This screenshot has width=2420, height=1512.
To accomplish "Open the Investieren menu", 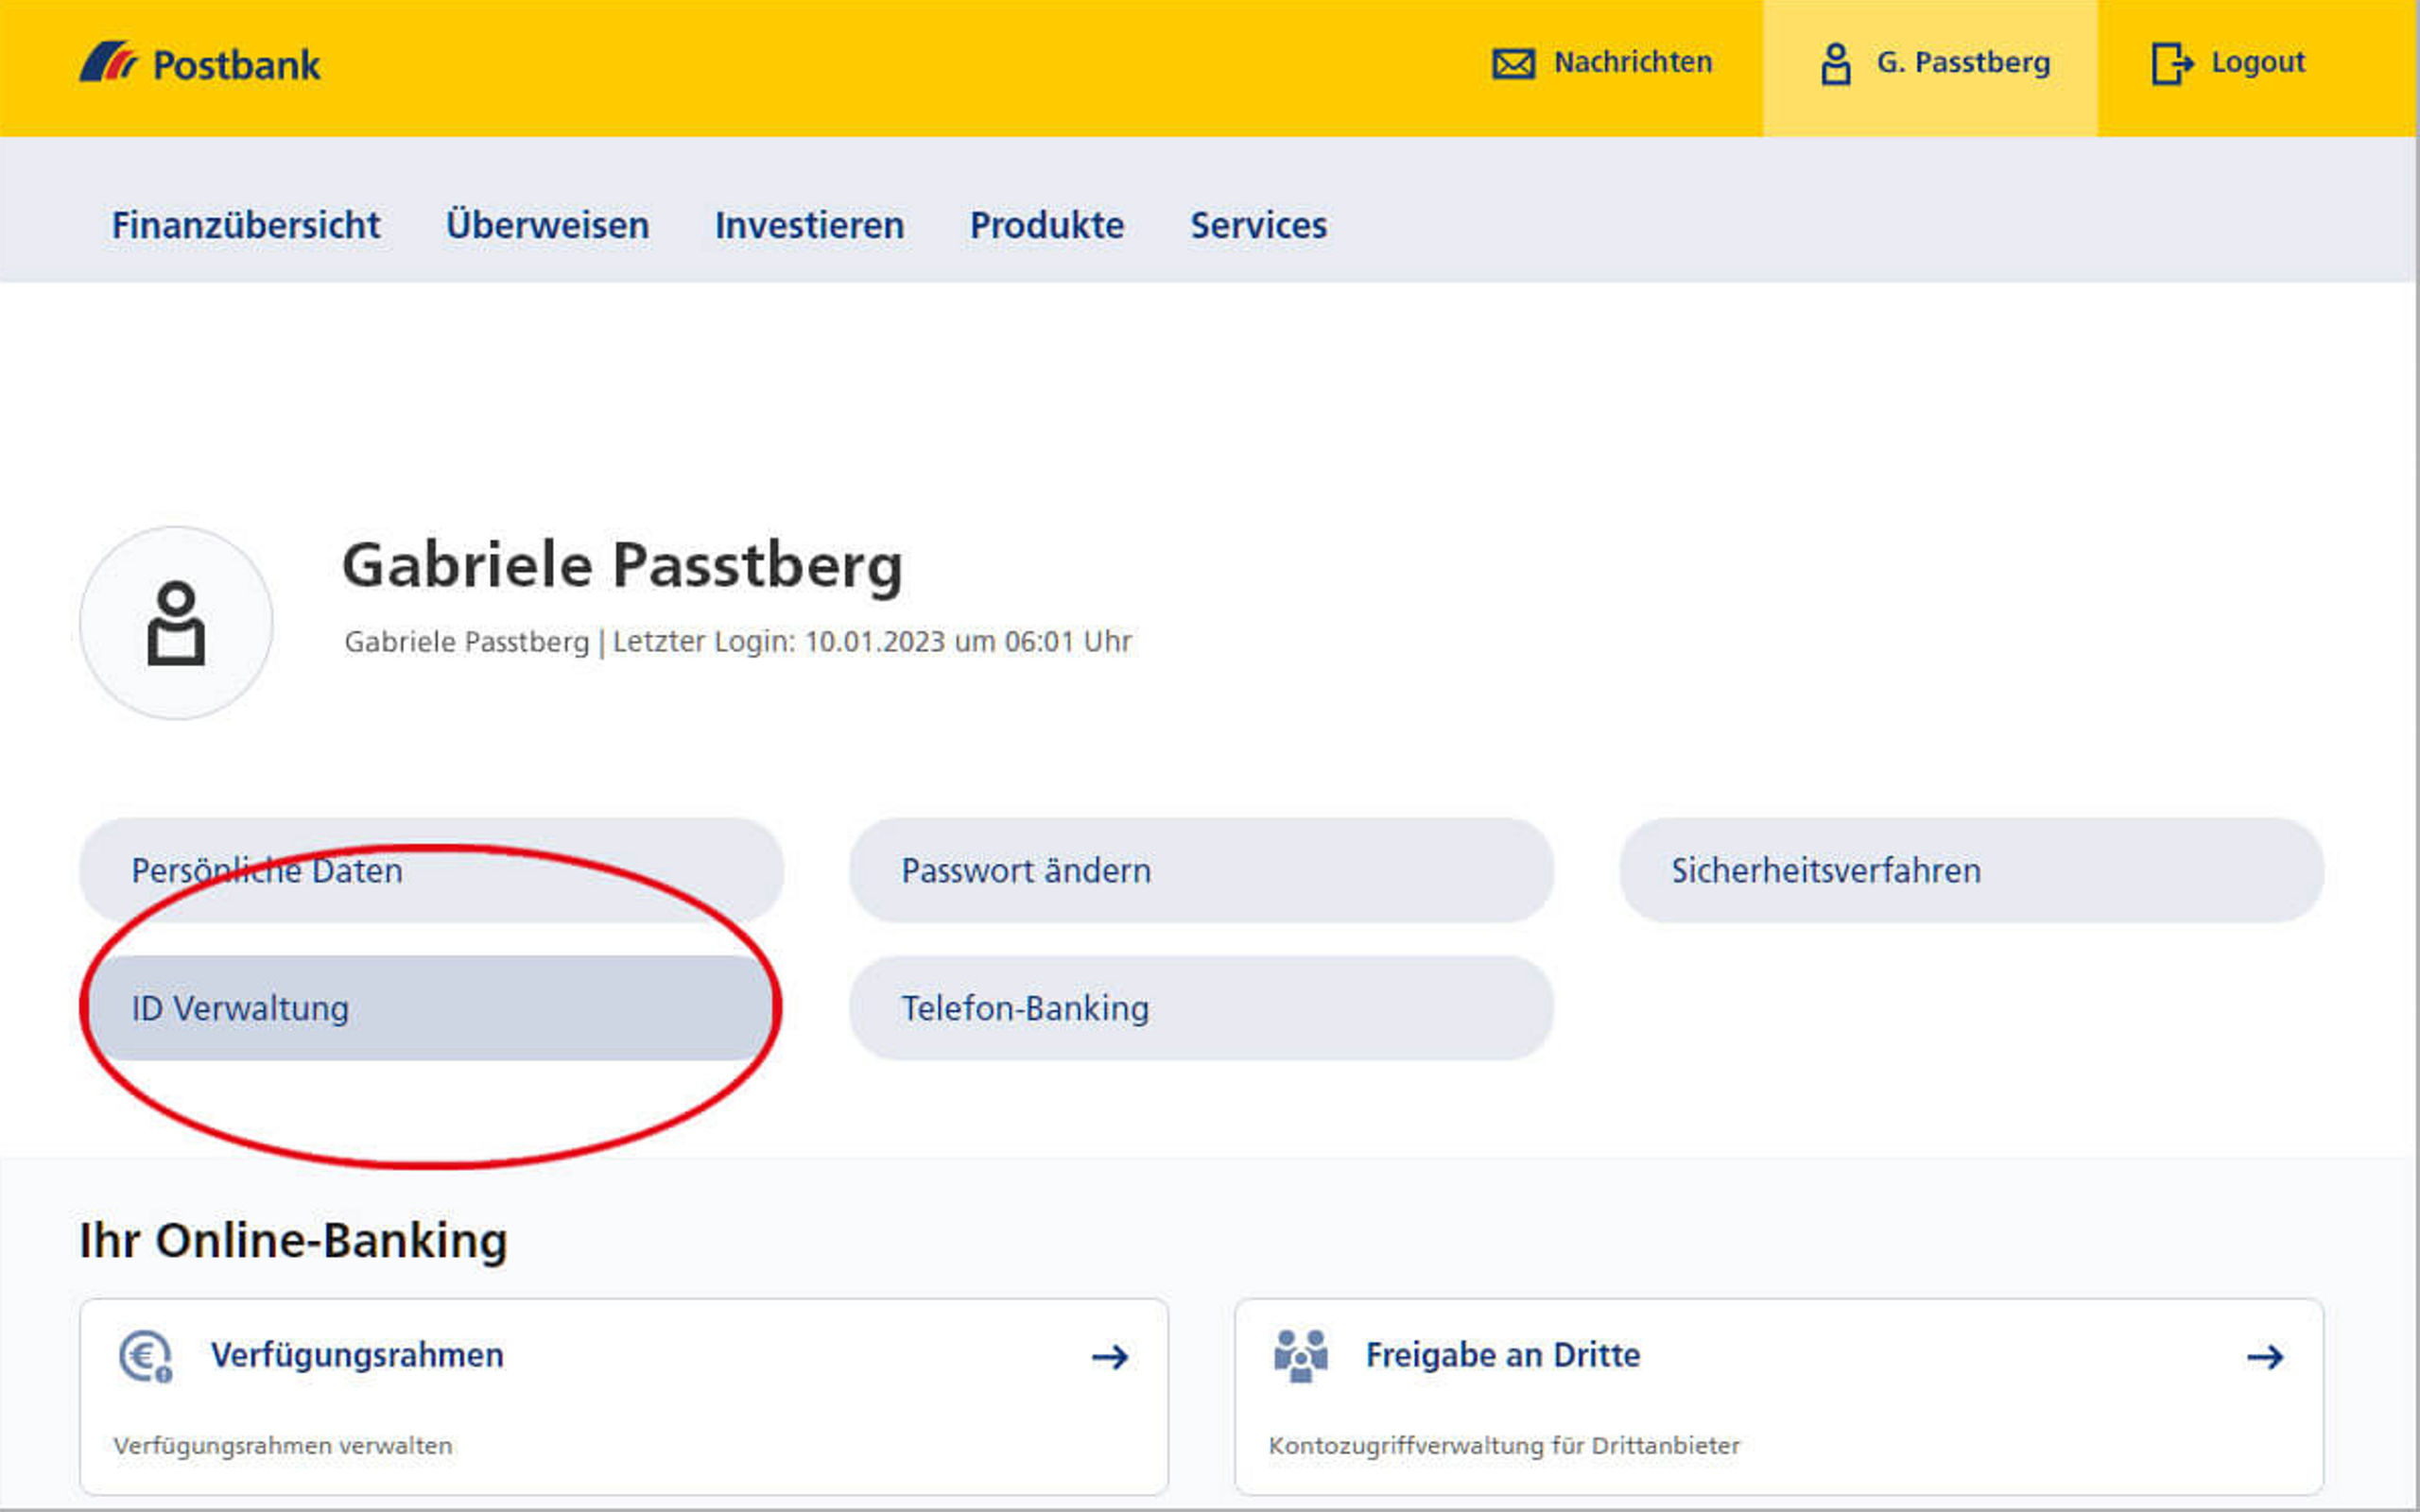I will pos(809,225).
